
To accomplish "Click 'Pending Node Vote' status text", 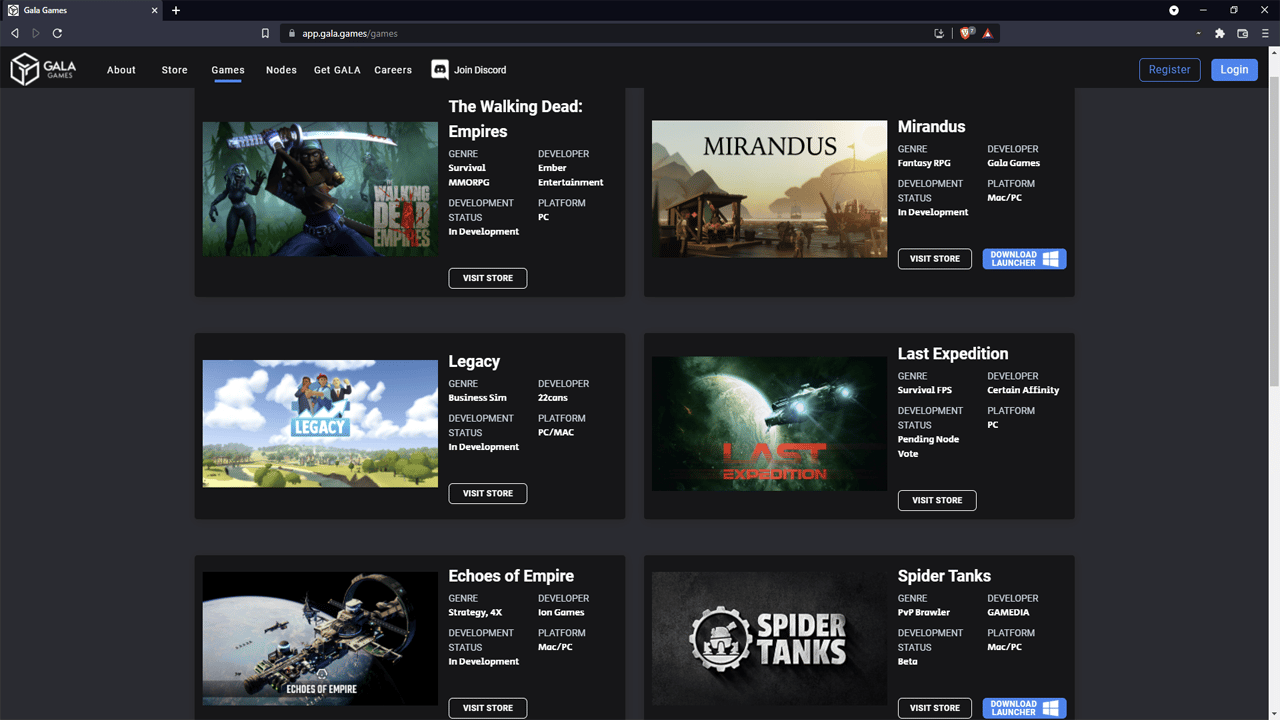I will click(x=928, y=446).
